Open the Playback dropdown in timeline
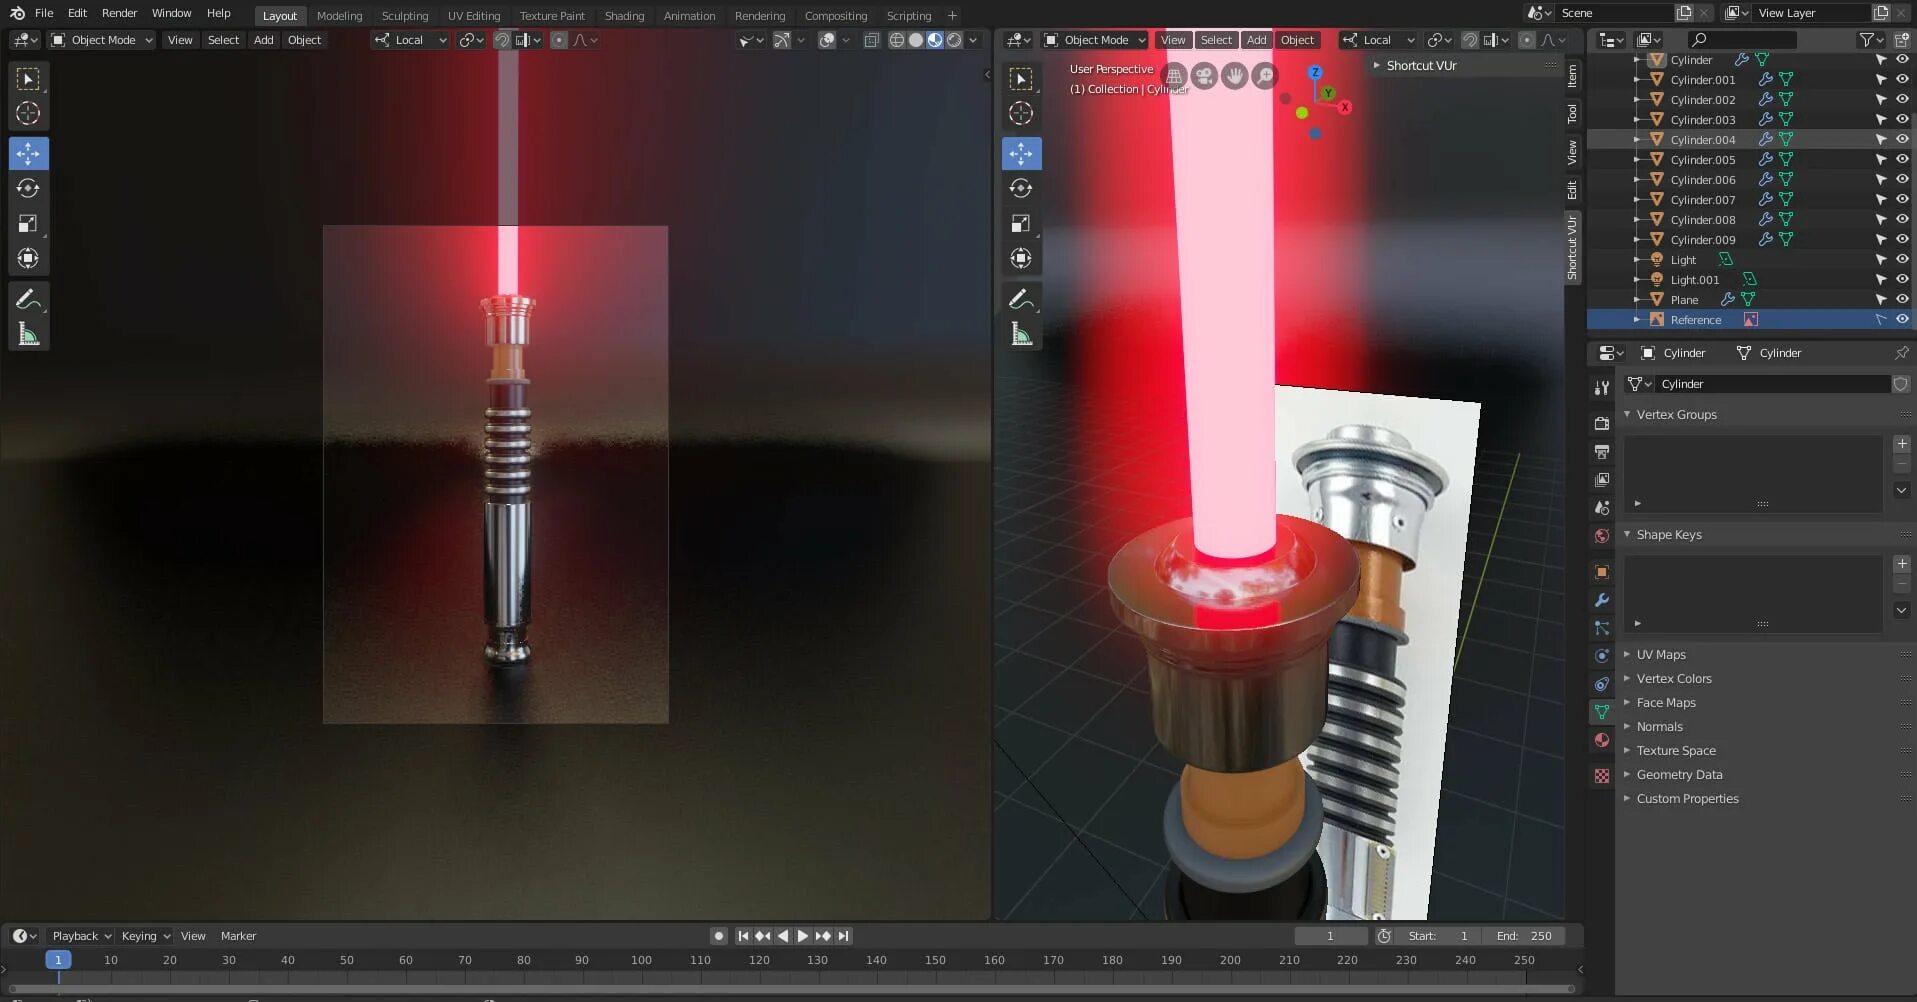This screenshot has height=1002, width=1917. [x=80, y=936]
